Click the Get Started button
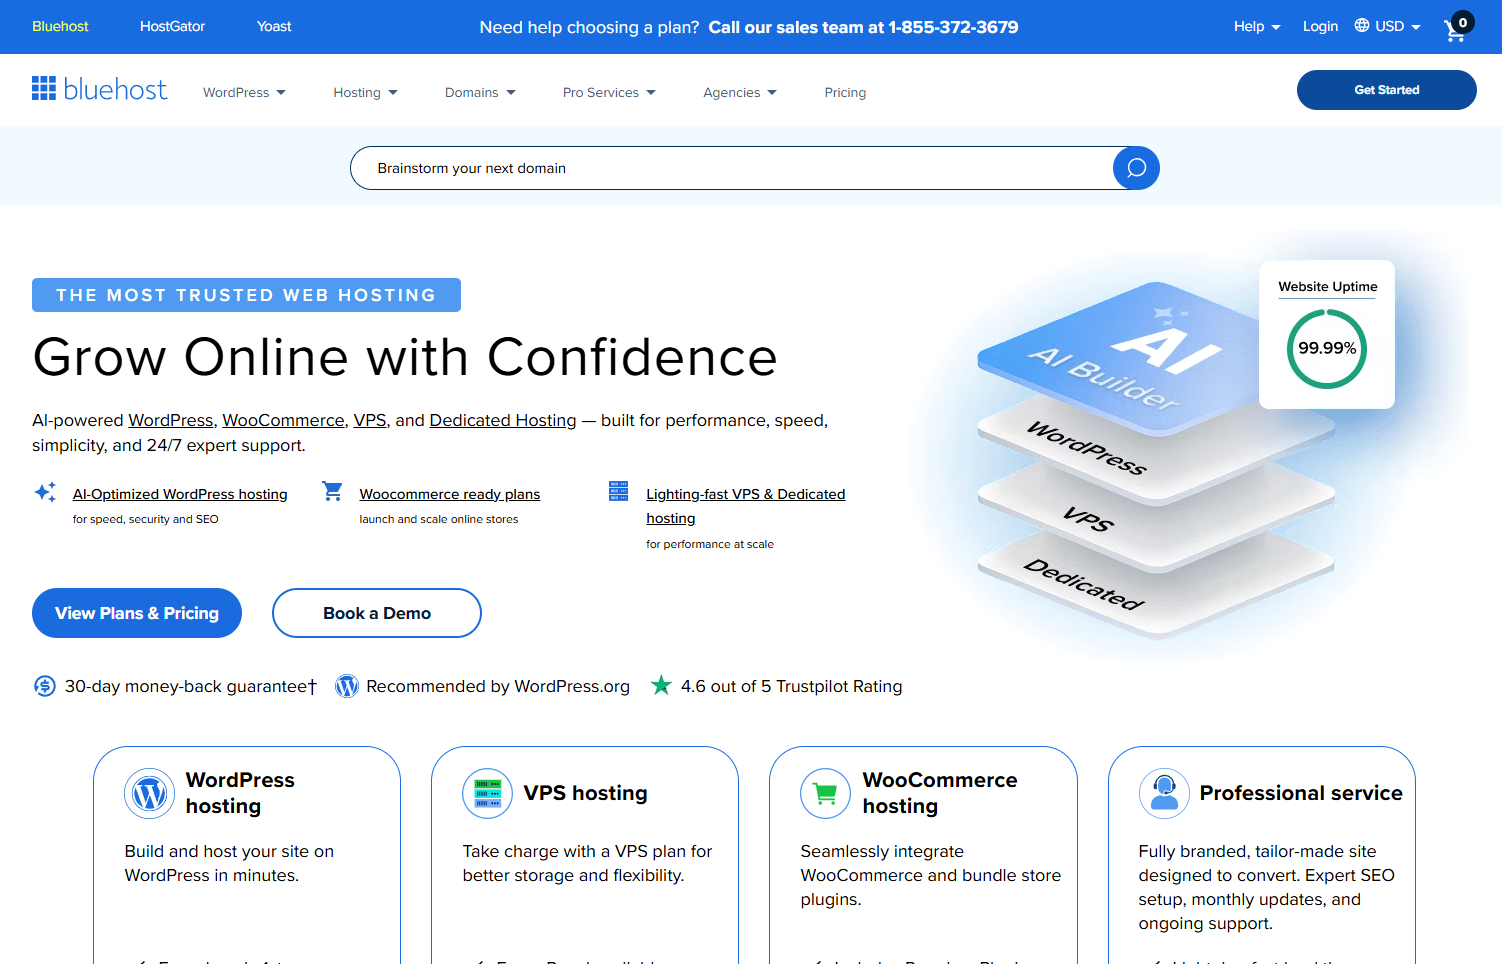Image resolution: width=1502 pixels, height=964 pixels. (1386, 90)
